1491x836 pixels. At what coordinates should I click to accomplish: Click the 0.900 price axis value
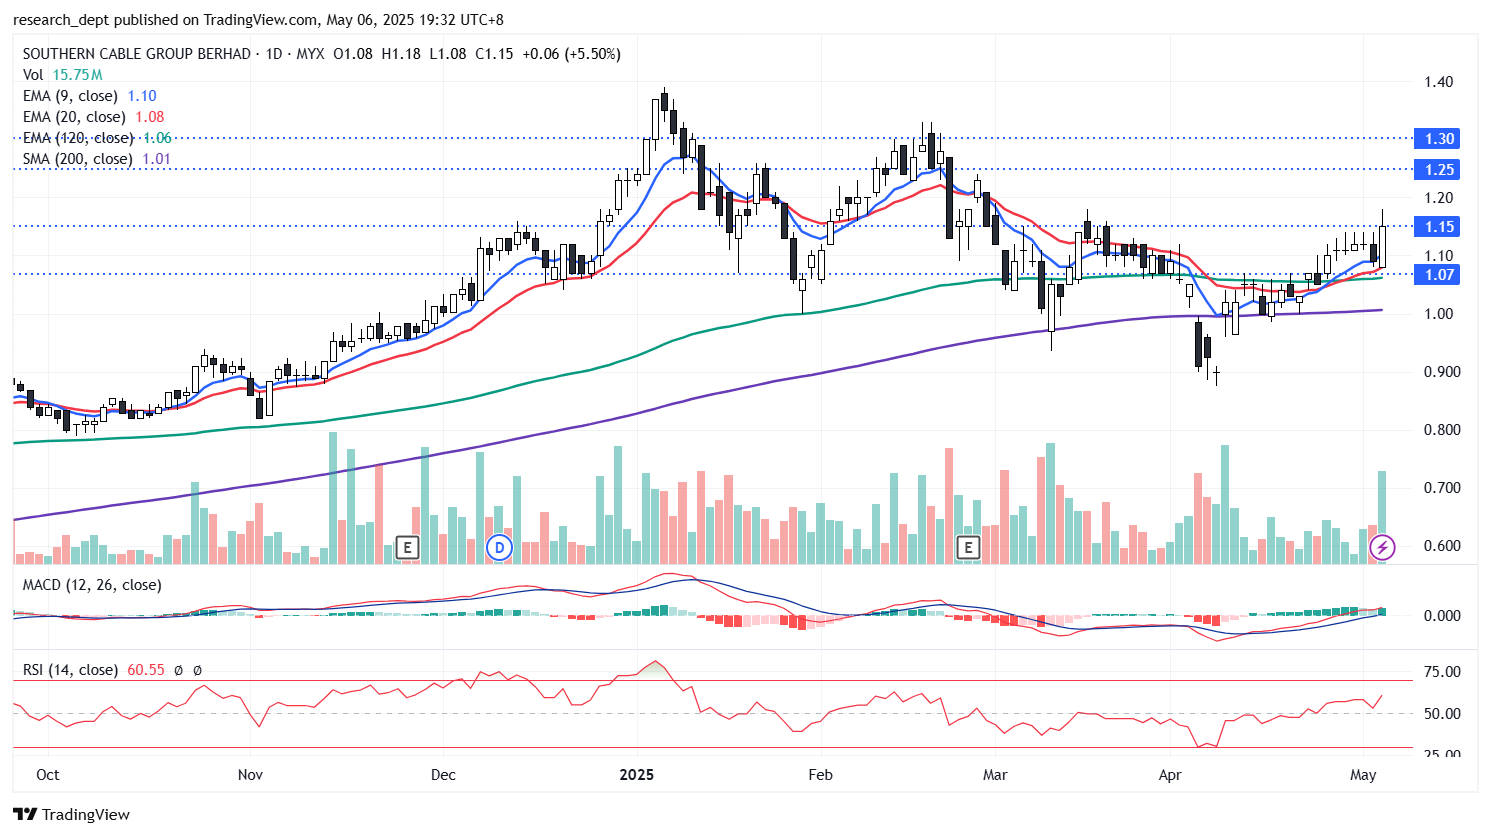coord(1442,372)
